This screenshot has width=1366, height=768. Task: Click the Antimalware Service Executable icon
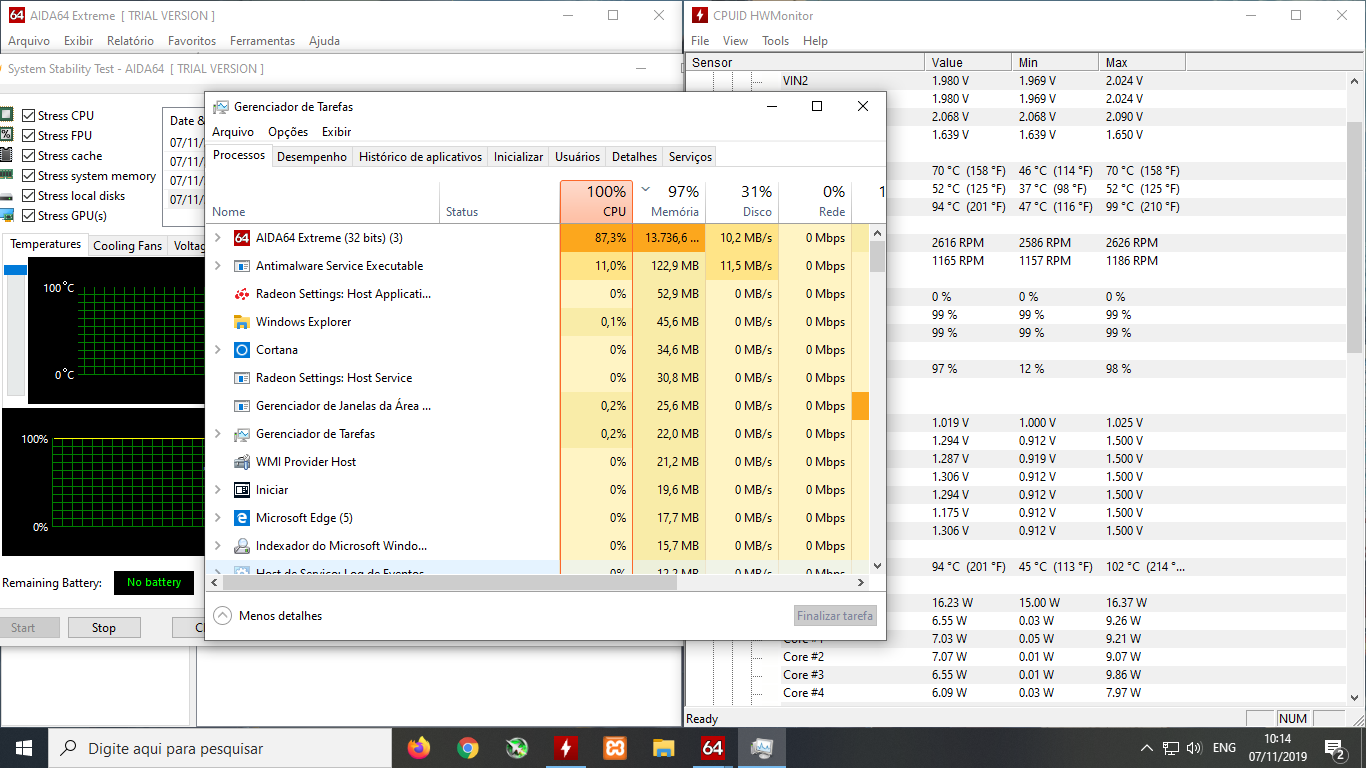pos(241,266)
